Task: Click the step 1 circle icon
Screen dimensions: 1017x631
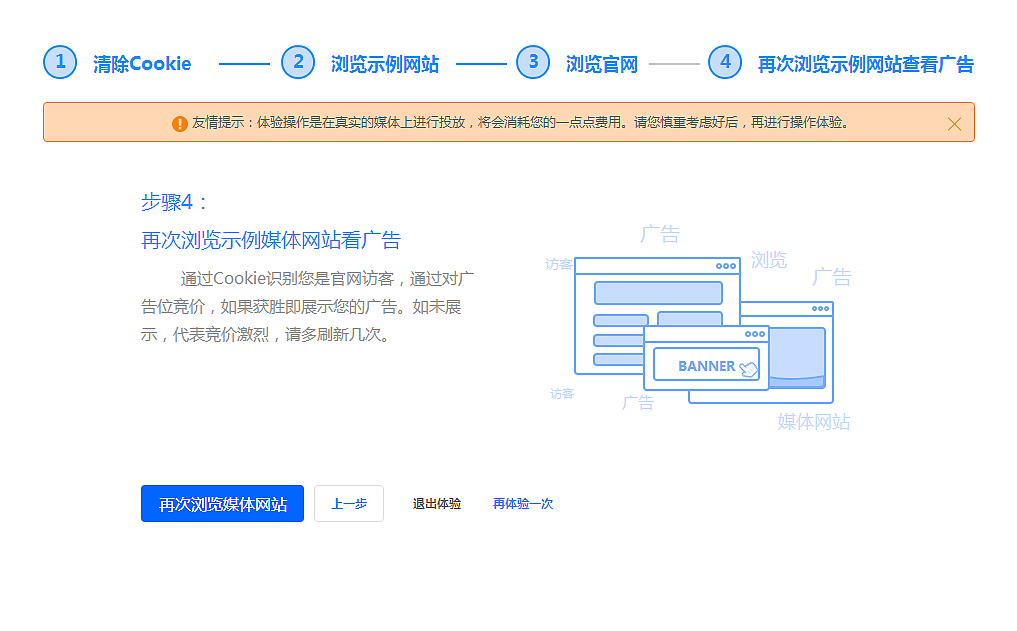Action: tap(60, 62)
